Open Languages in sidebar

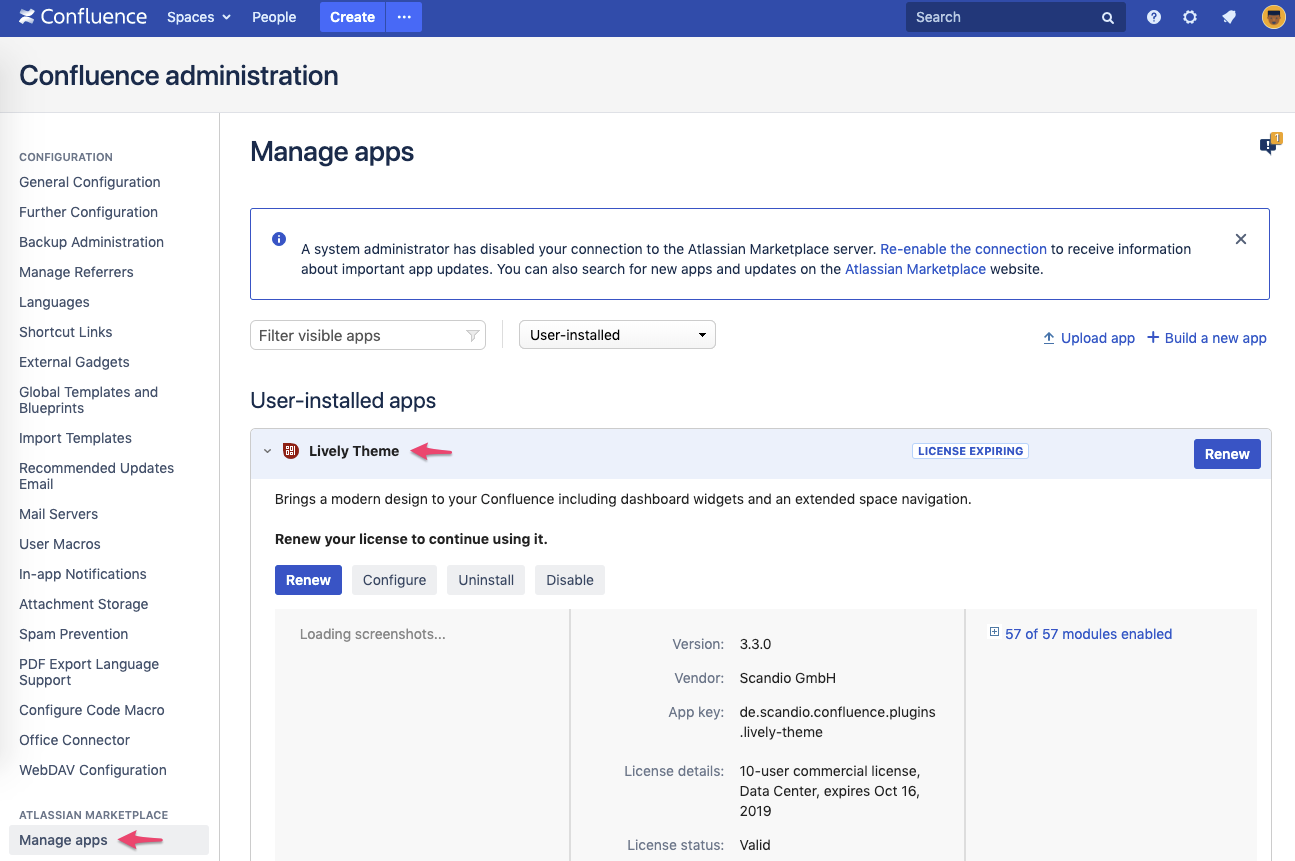click(54, 302)
